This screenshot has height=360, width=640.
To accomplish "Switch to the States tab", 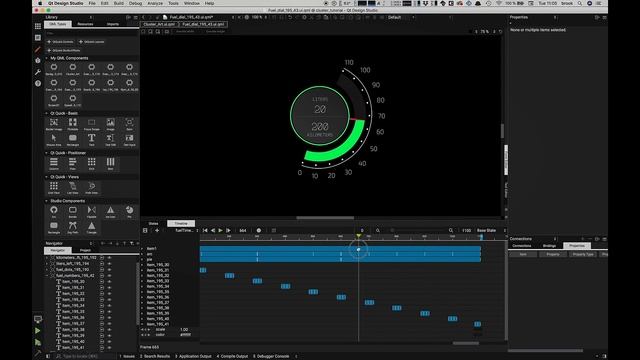I will click(153, 223).
